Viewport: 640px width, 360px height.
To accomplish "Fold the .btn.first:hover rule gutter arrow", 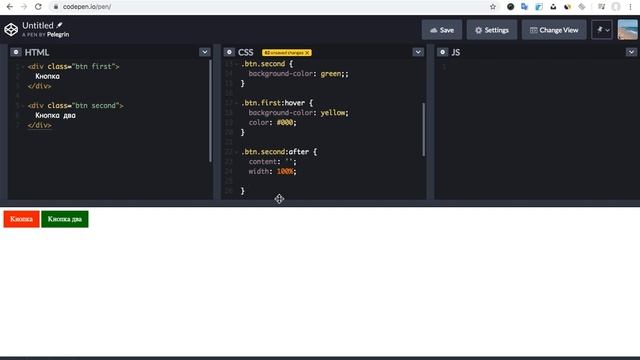I will pyautogui.click(x=236, y=103).
